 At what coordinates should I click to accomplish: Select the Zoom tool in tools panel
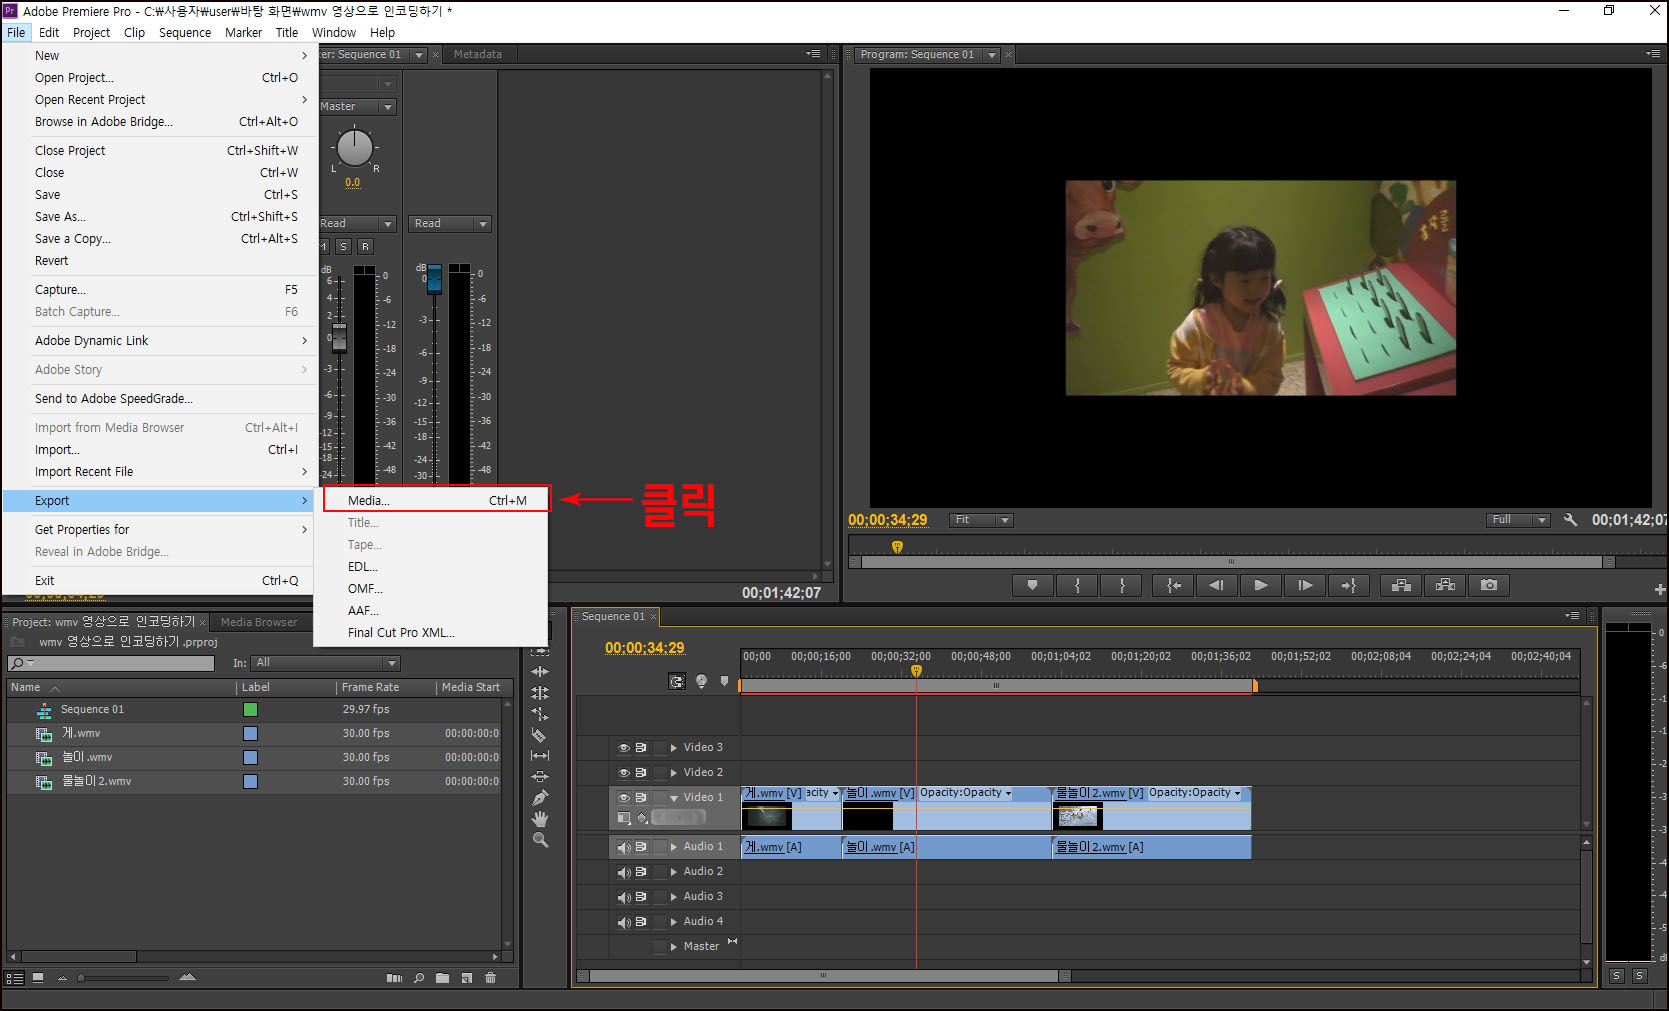point(540,840)
